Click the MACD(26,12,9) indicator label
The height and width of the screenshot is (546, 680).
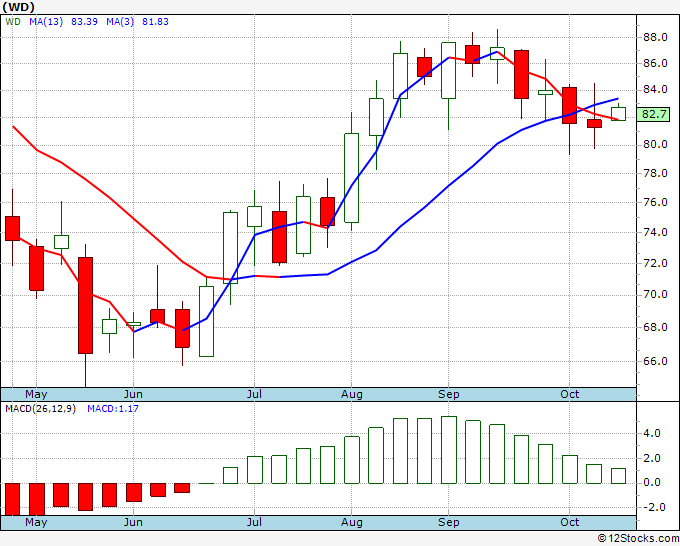40,409
